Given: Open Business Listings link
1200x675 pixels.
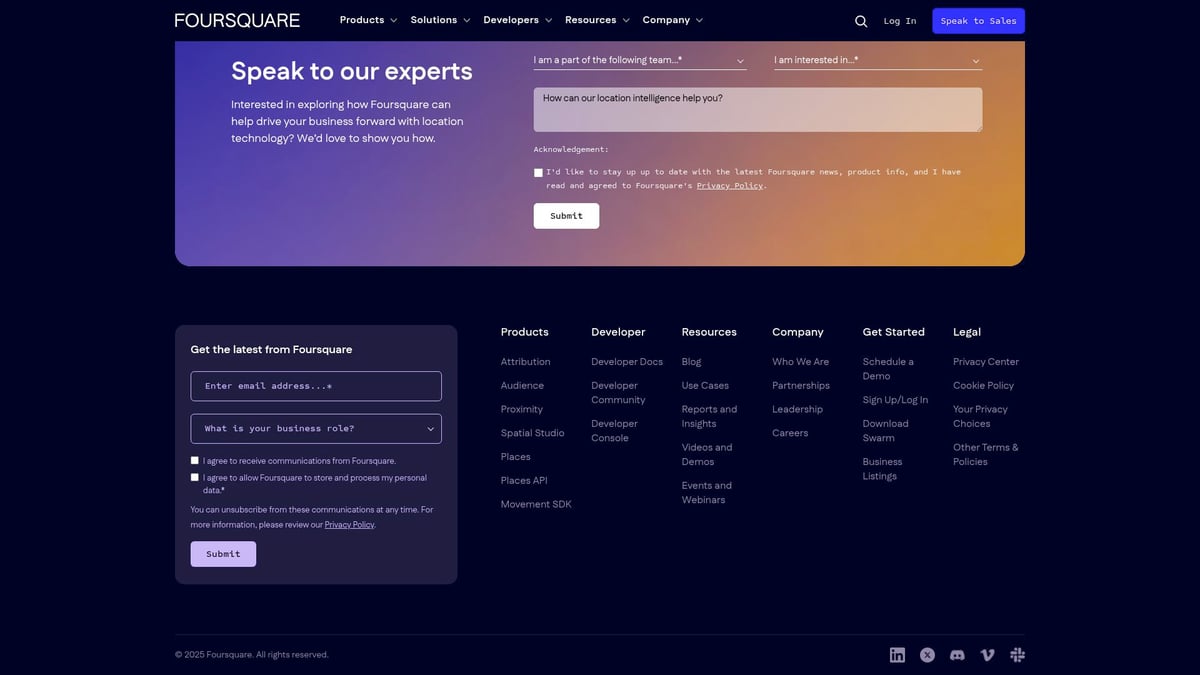Looking at the screenshot, I should tap(882, 469).
